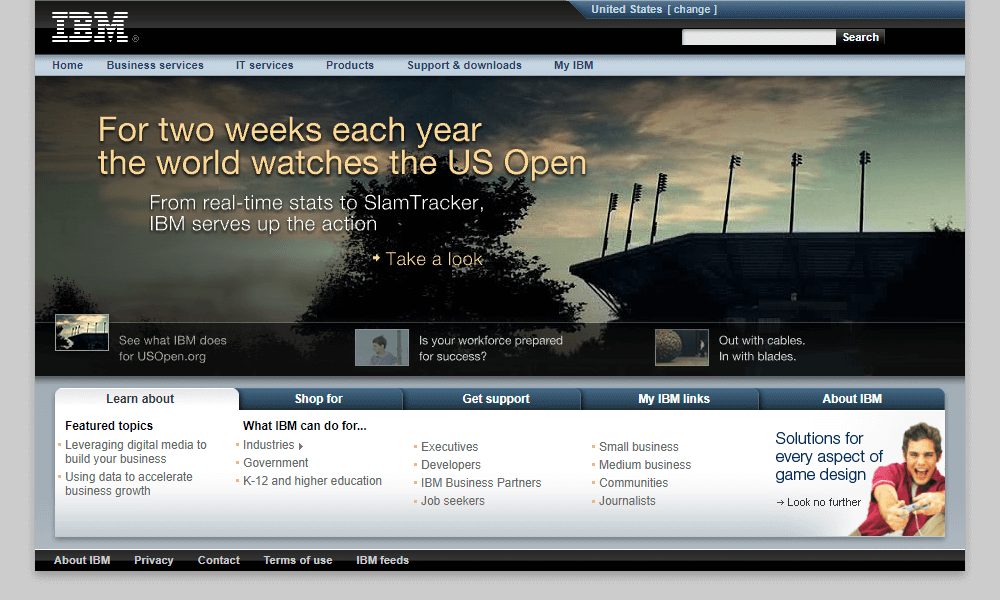Switch to the Get support tab

pos(496,399)
